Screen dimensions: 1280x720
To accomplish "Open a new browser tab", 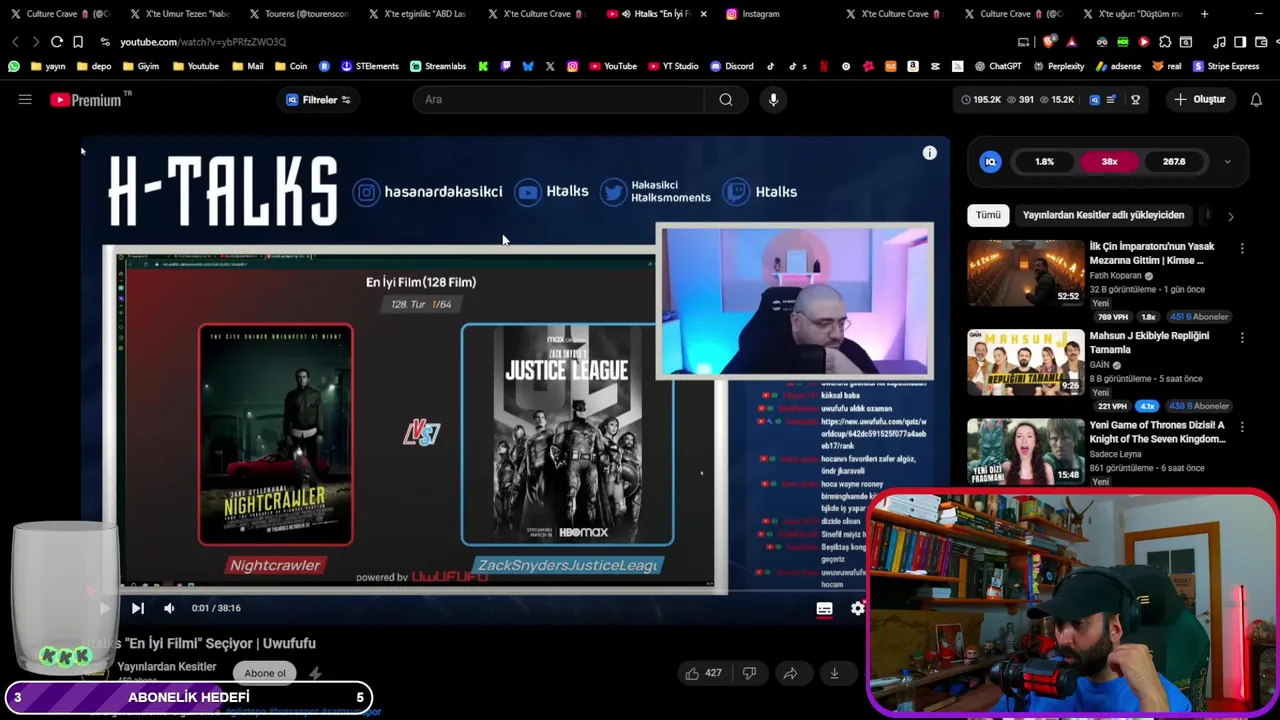I will point(1204,14).
